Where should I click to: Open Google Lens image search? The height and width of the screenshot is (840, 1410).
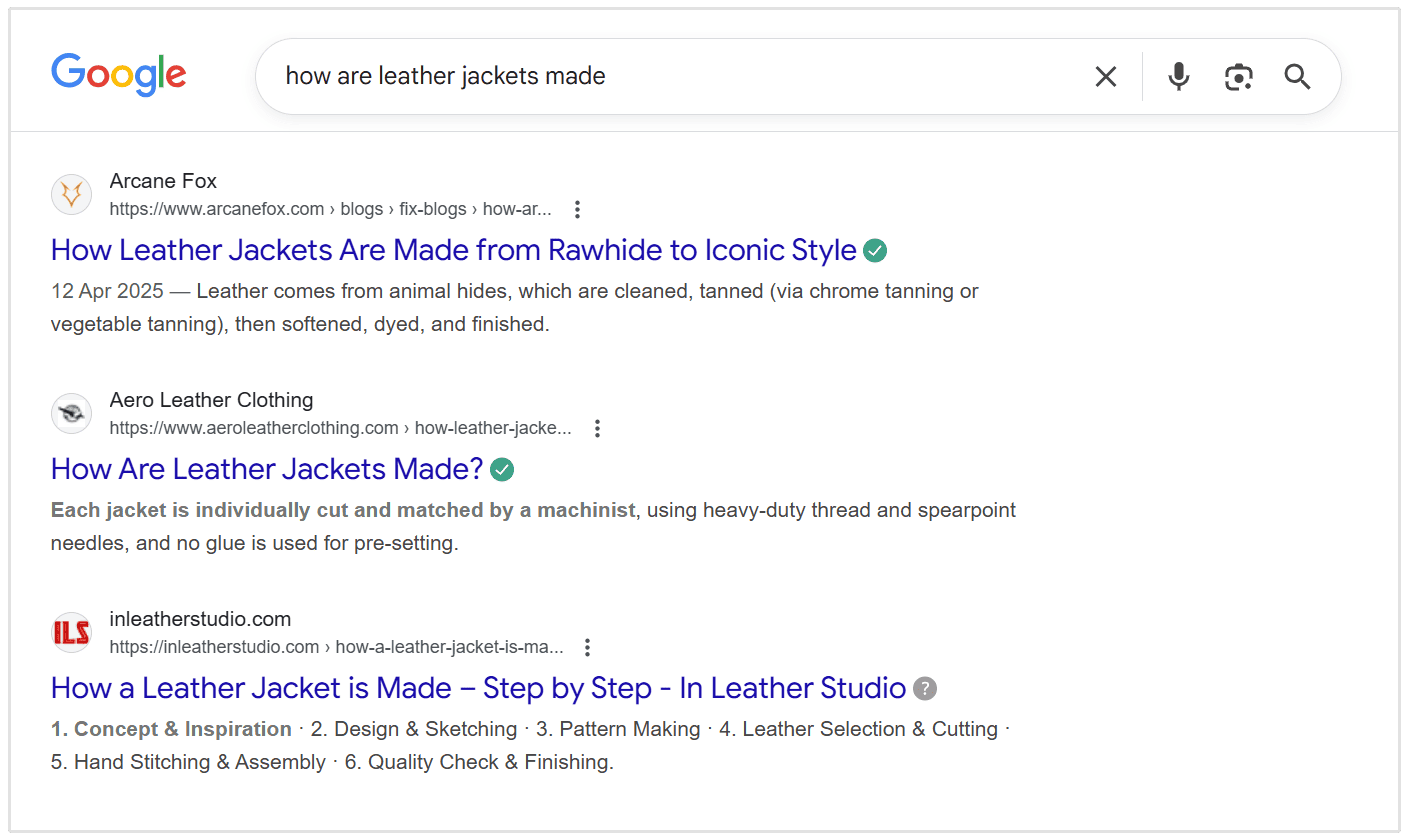click(x=1239, y=76)
